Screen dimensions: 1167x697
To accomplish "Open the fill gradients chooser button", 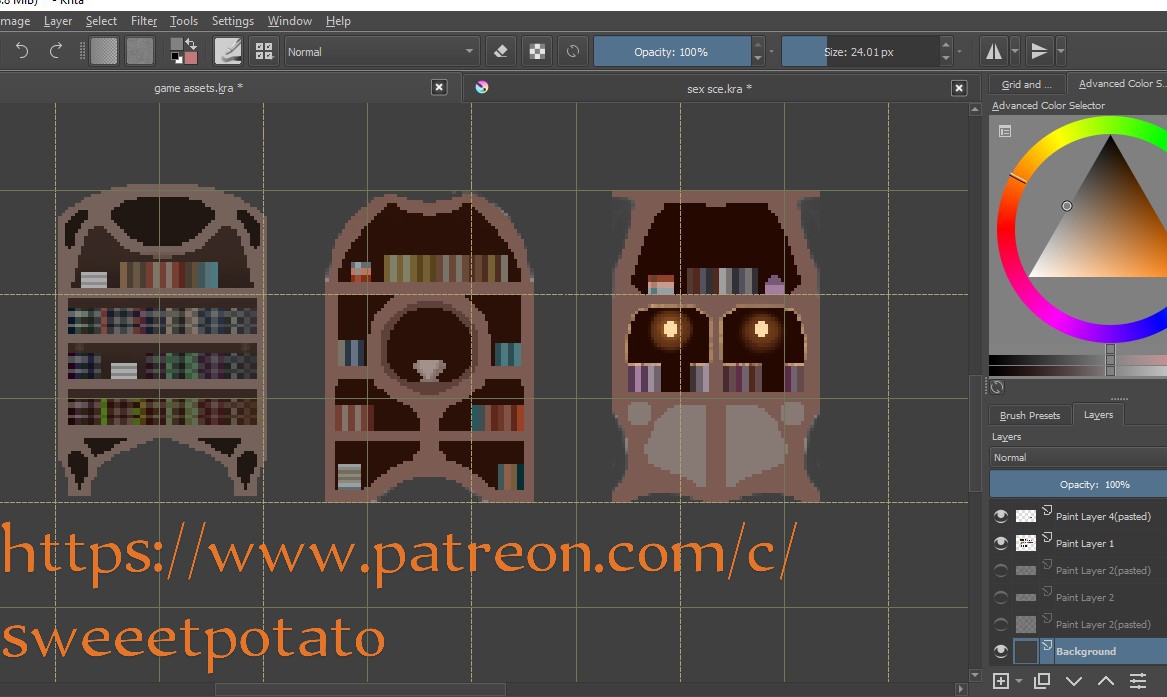I will pos(103,51).
